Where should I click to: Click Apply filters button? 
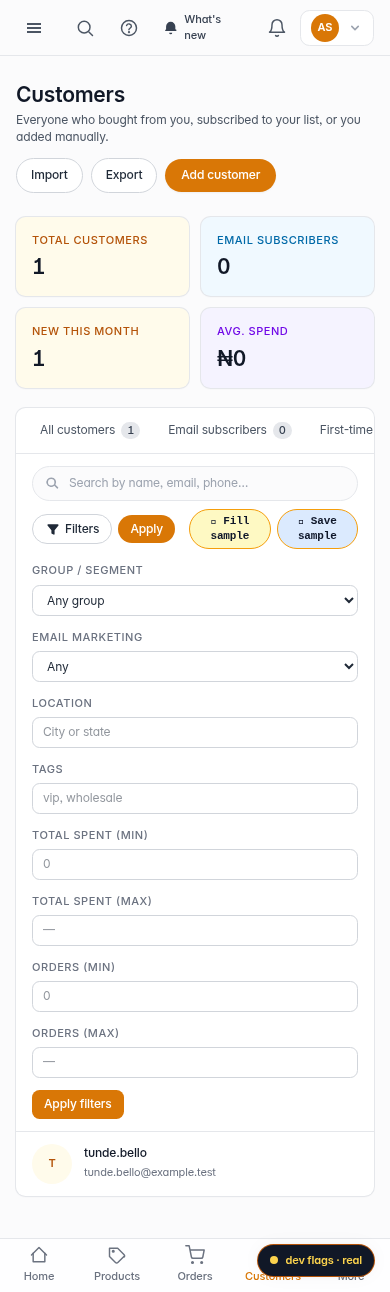coord(78,1104)
